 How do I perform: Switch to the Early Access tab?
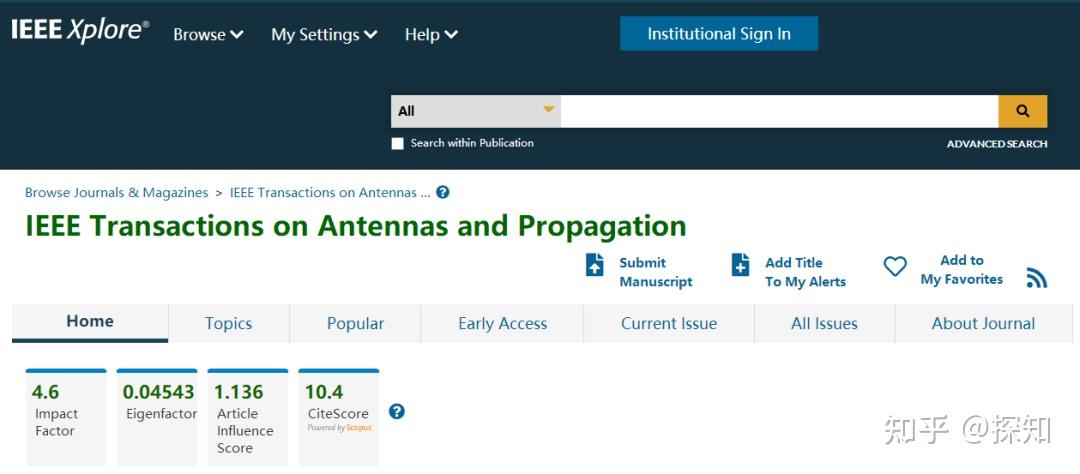click(502, 323)
